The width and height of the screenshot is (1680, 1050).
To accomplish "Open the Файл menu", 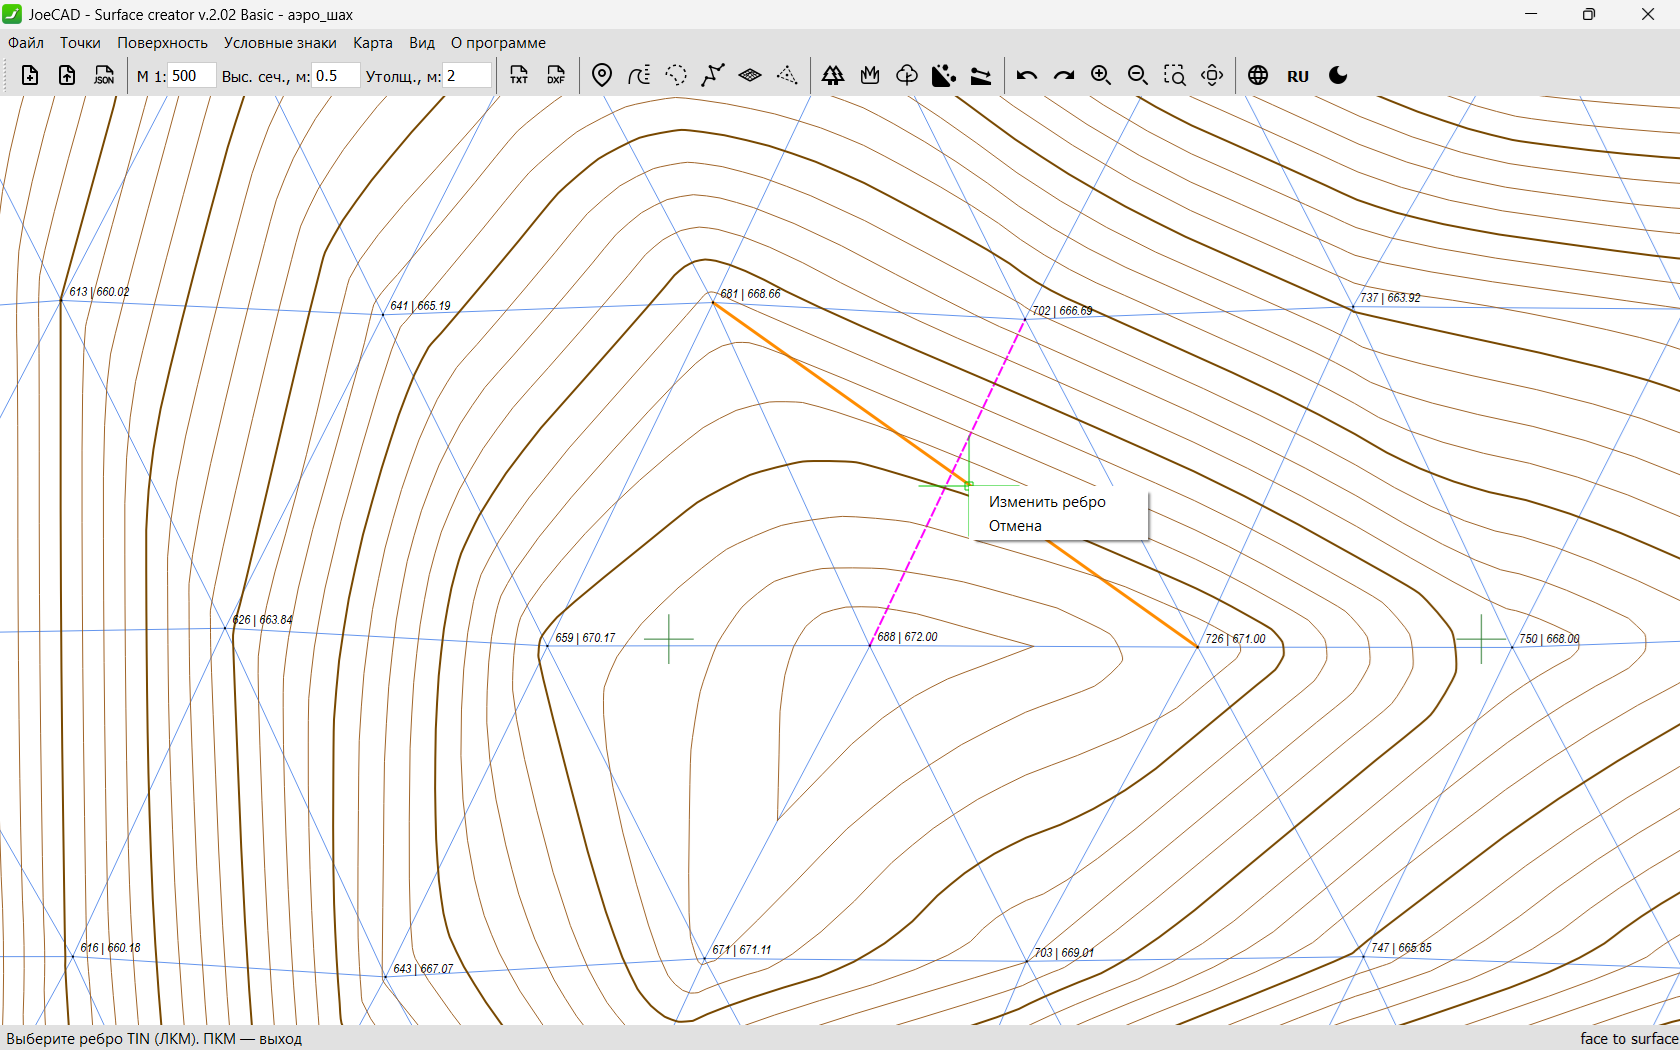I will tap(26, 43).
